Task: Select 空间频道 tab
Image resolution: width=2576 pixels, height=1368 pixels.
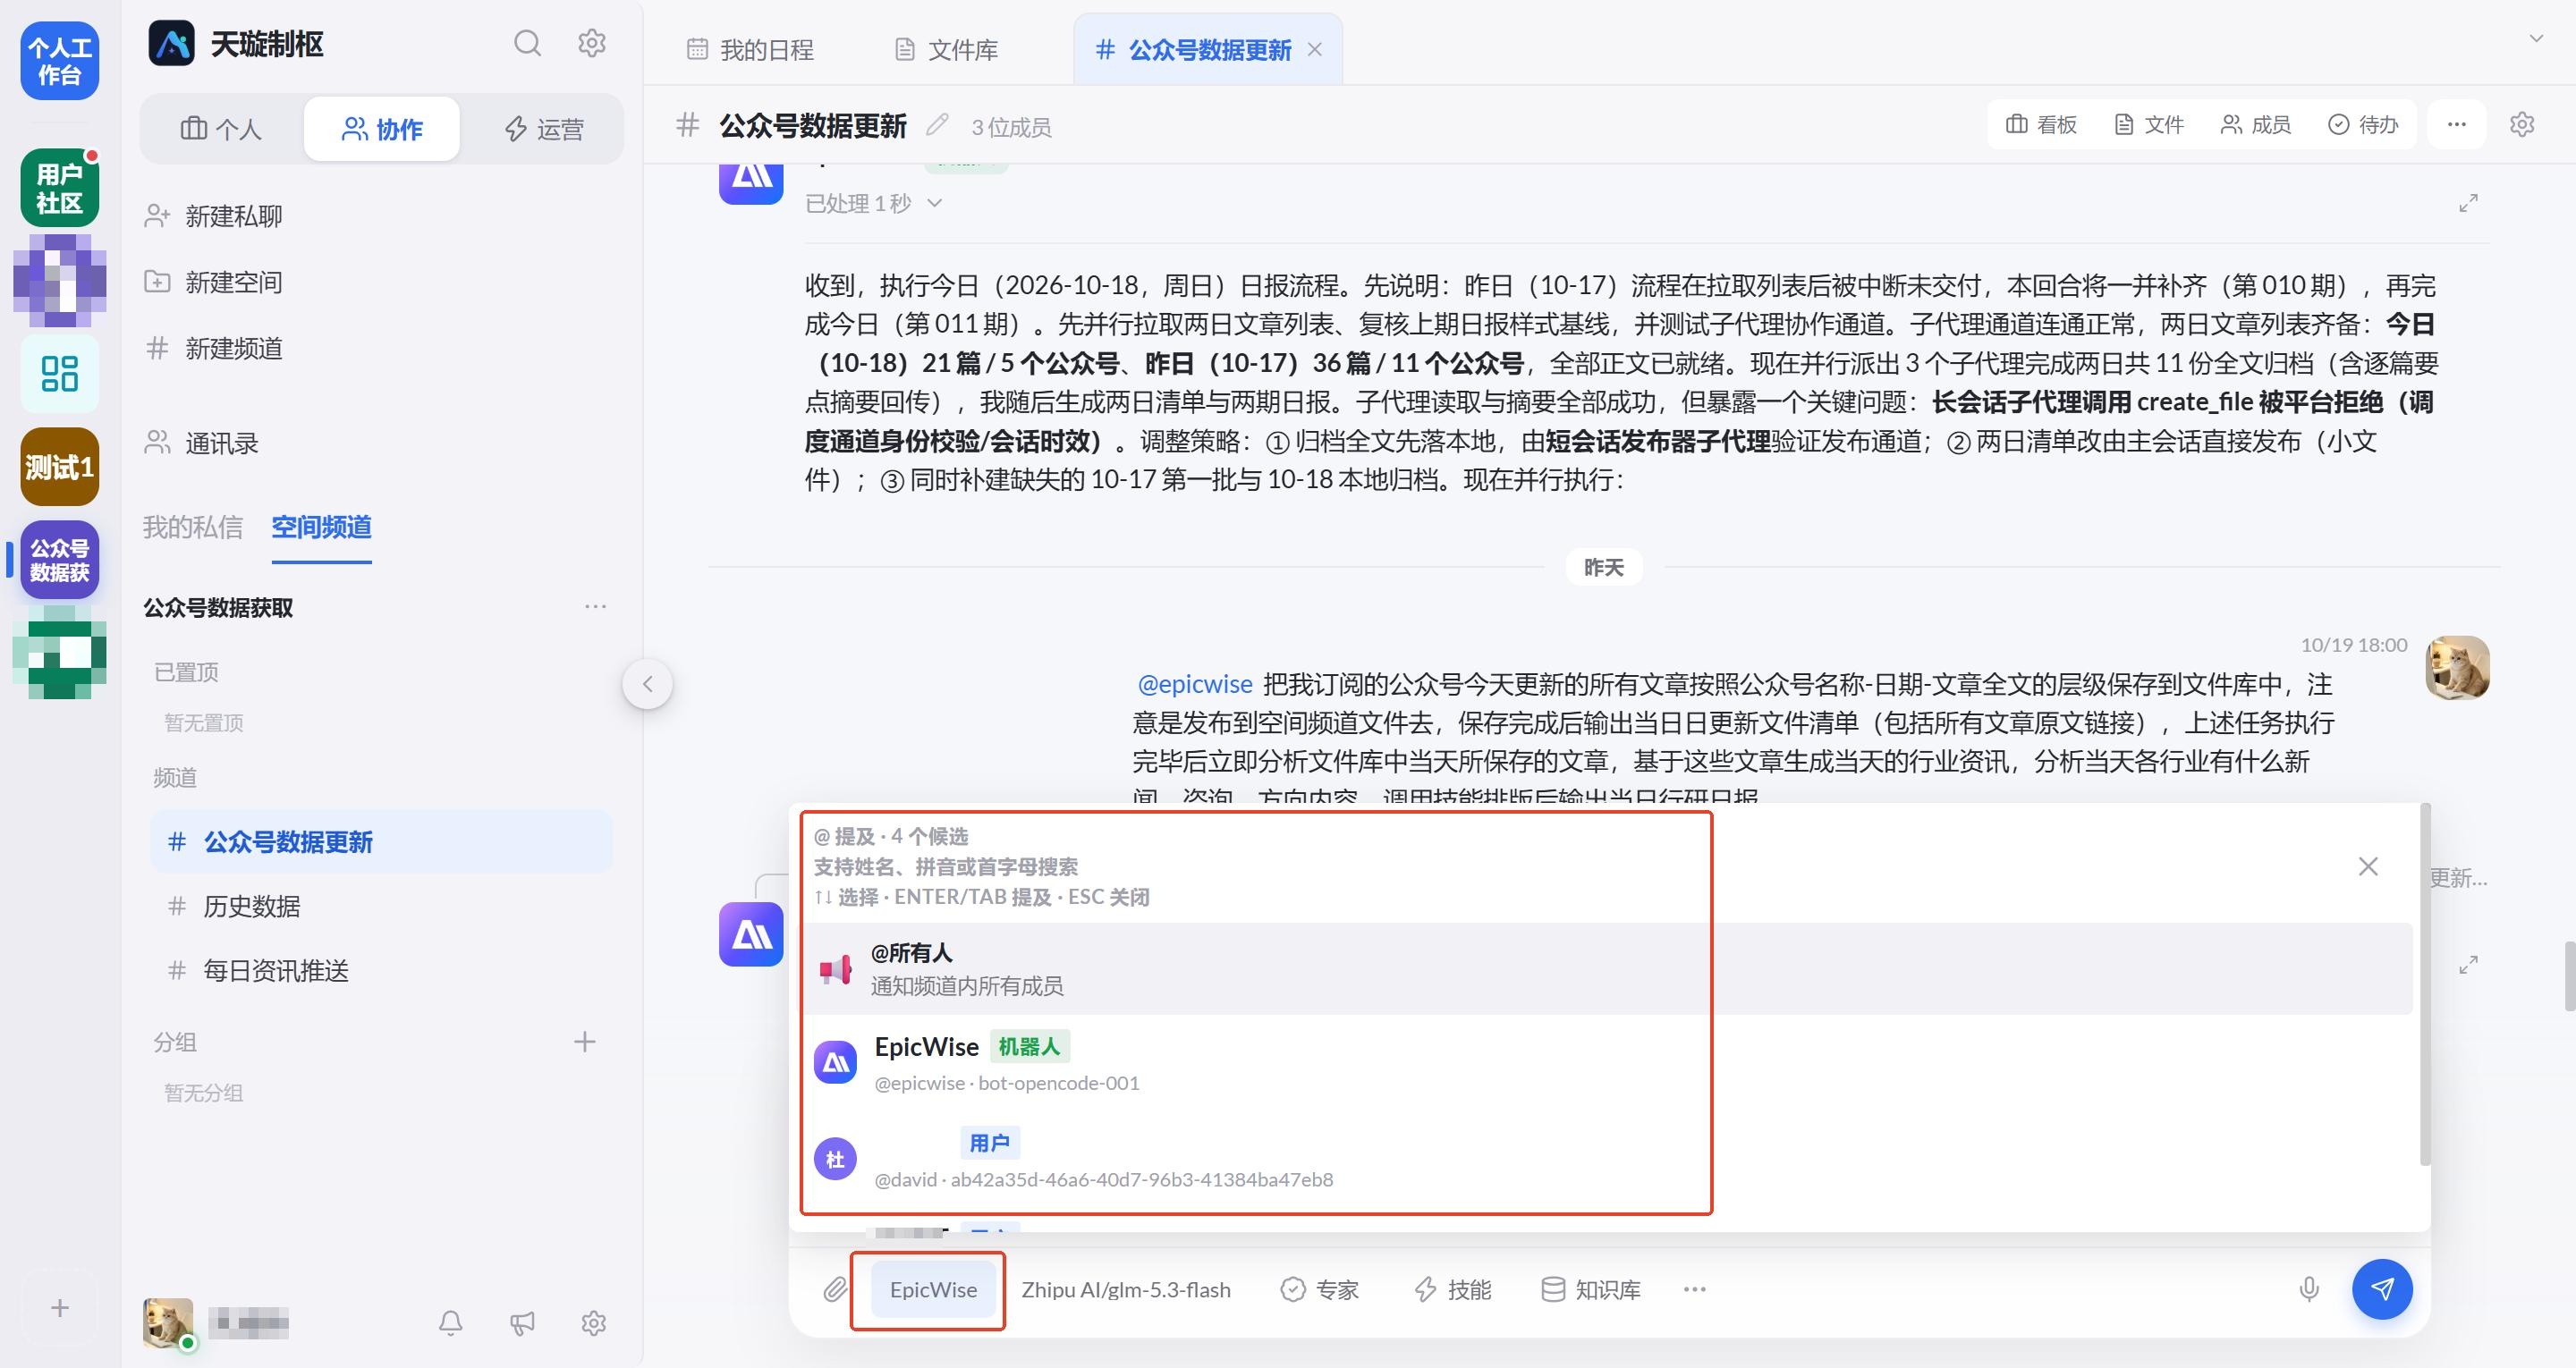Action: click(321, 527)
